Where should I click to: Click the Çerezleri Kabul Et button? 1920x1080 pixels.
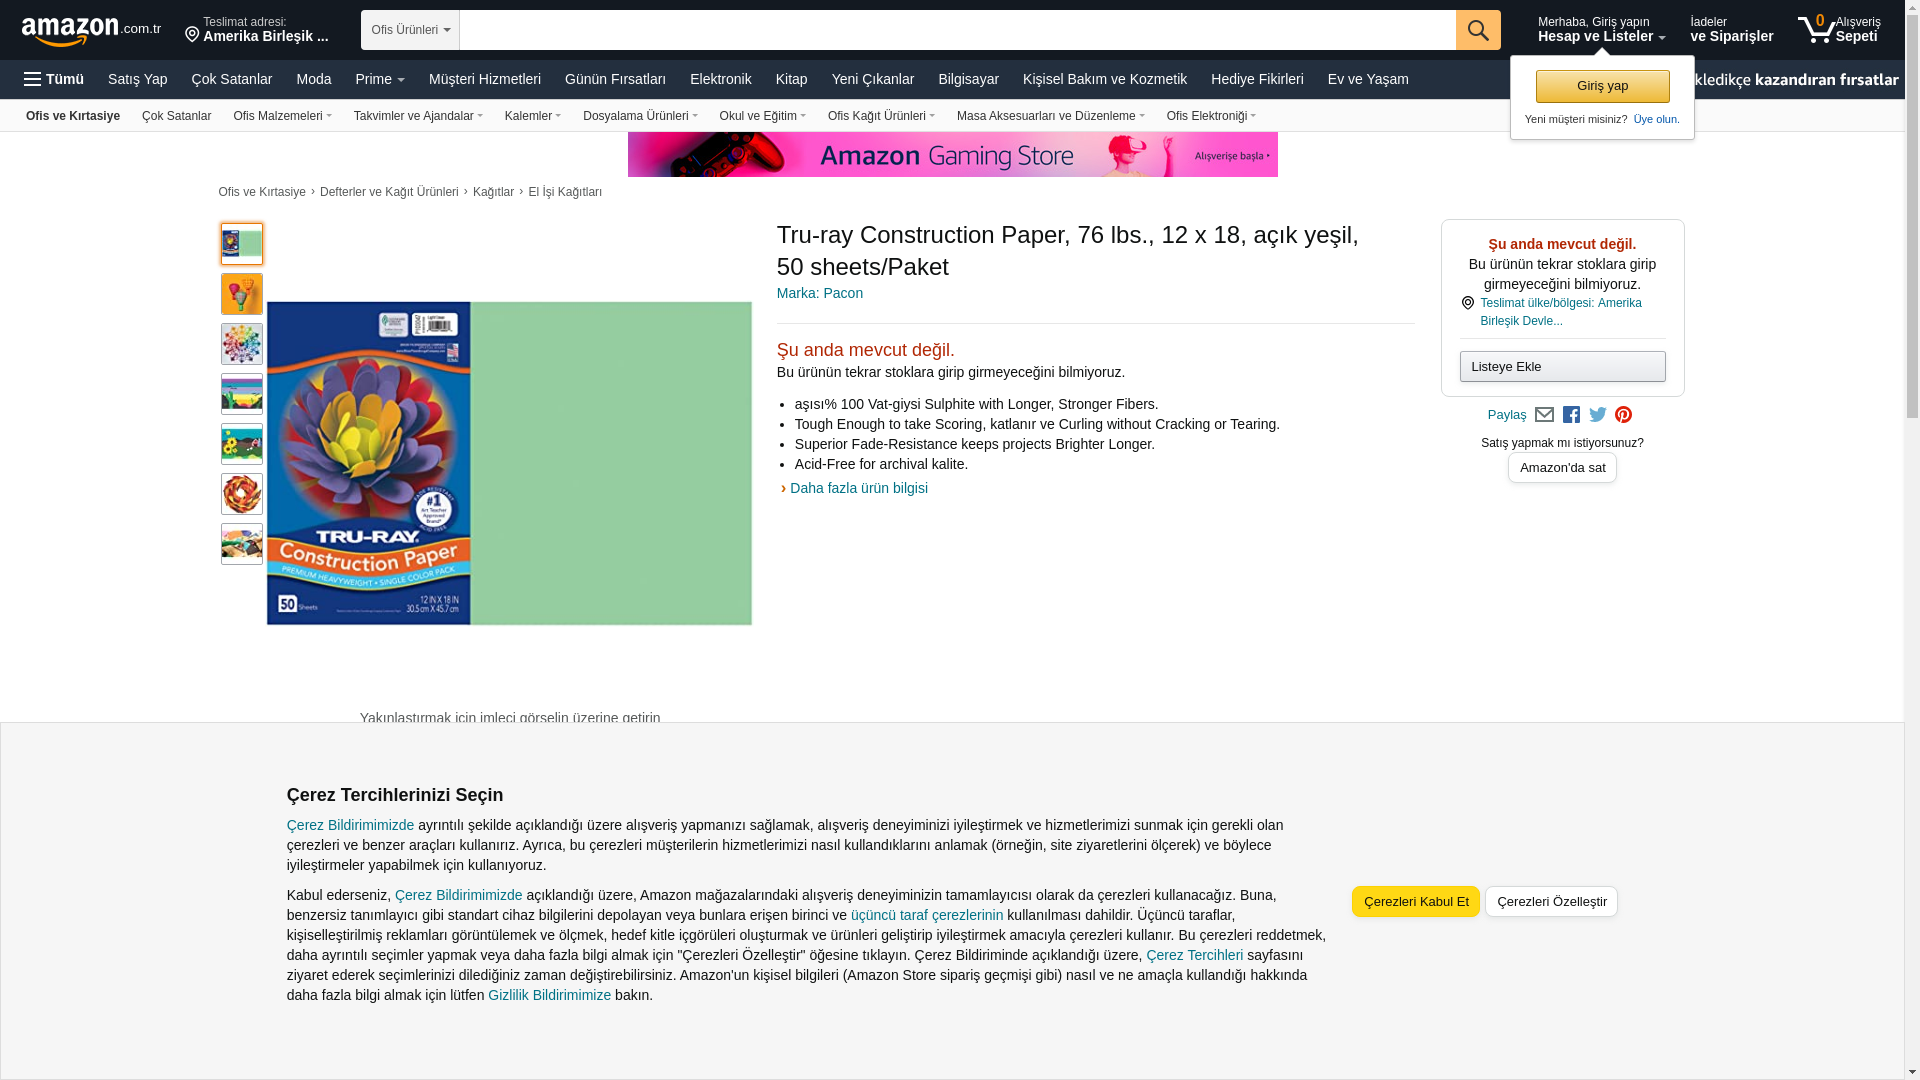point(1415,901)
